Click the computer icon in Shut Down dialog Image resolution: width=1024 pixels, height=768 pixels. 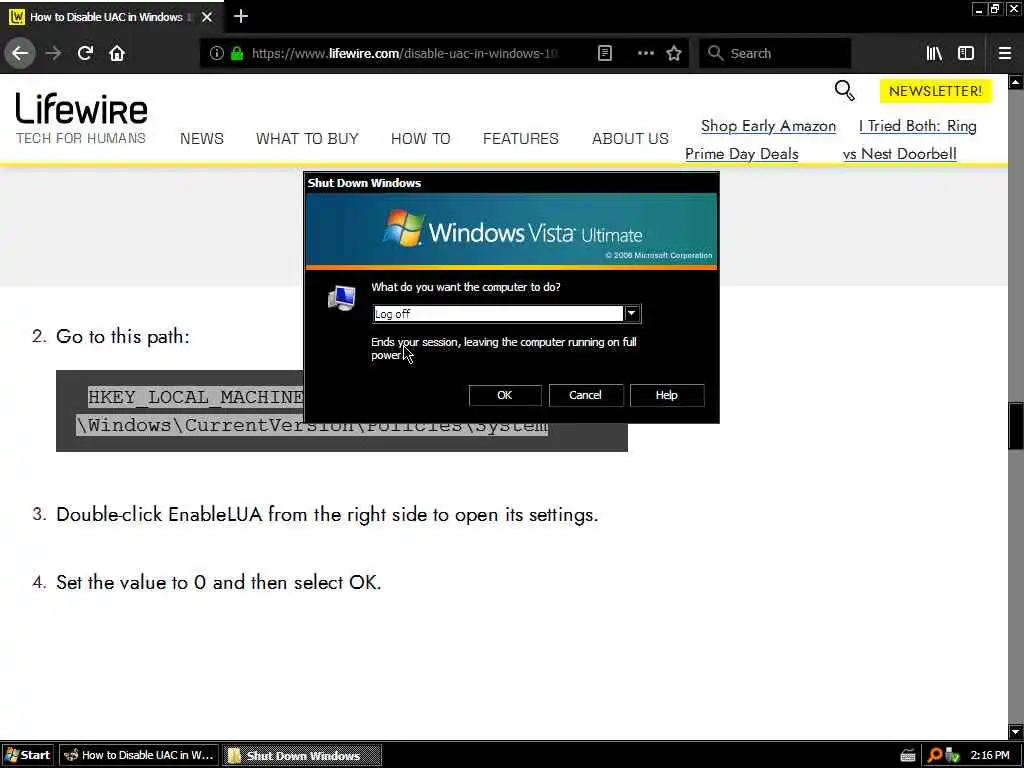342,298
